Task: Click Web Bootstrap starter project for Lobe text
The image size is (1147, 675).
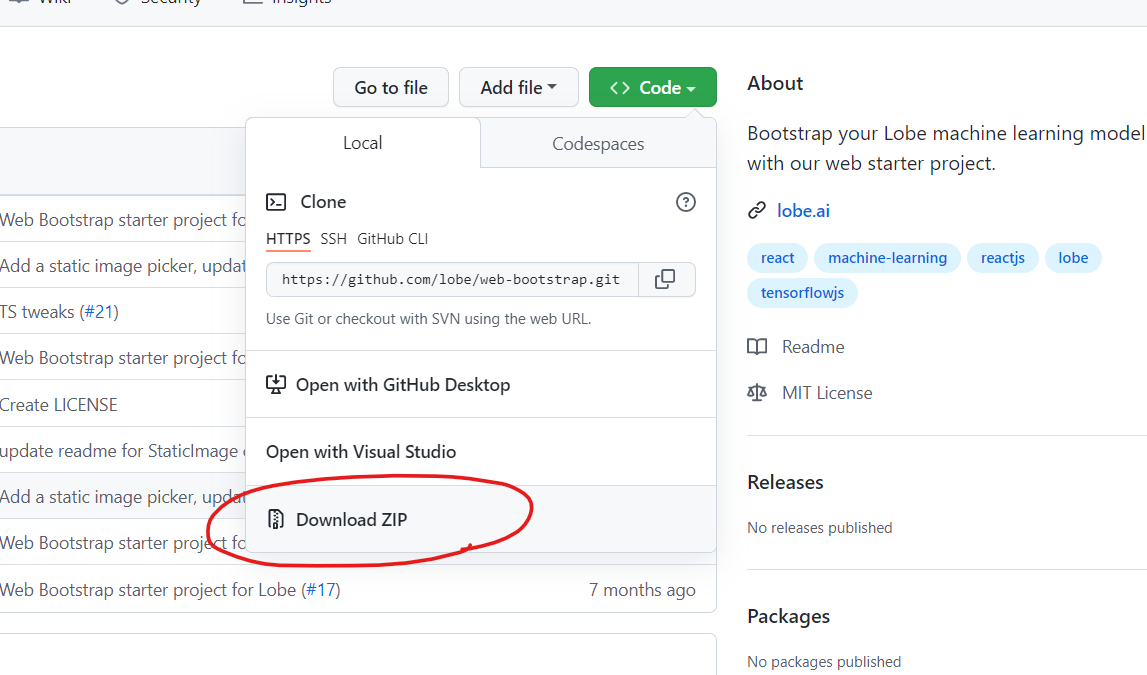Action: [x=148, y=589]
